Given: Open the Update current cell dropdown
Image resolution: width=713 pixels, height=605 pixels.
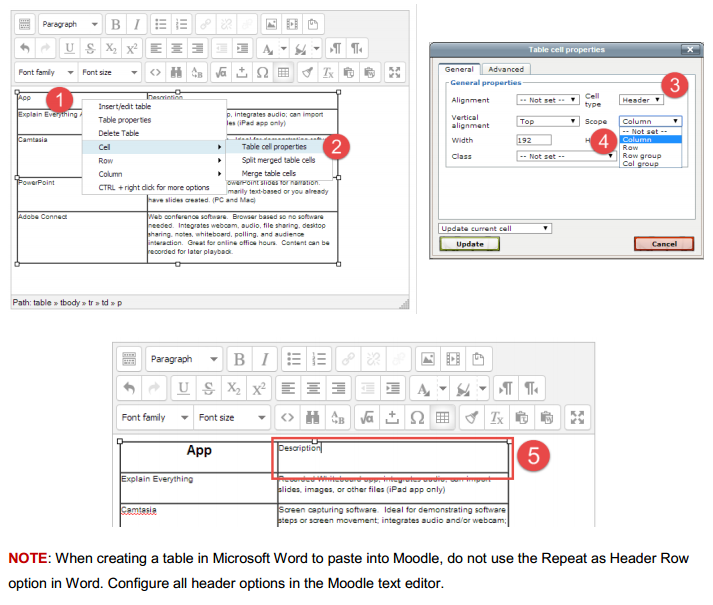Looking at the screenshot, I should pyautogui.click(x=495, y=228).
